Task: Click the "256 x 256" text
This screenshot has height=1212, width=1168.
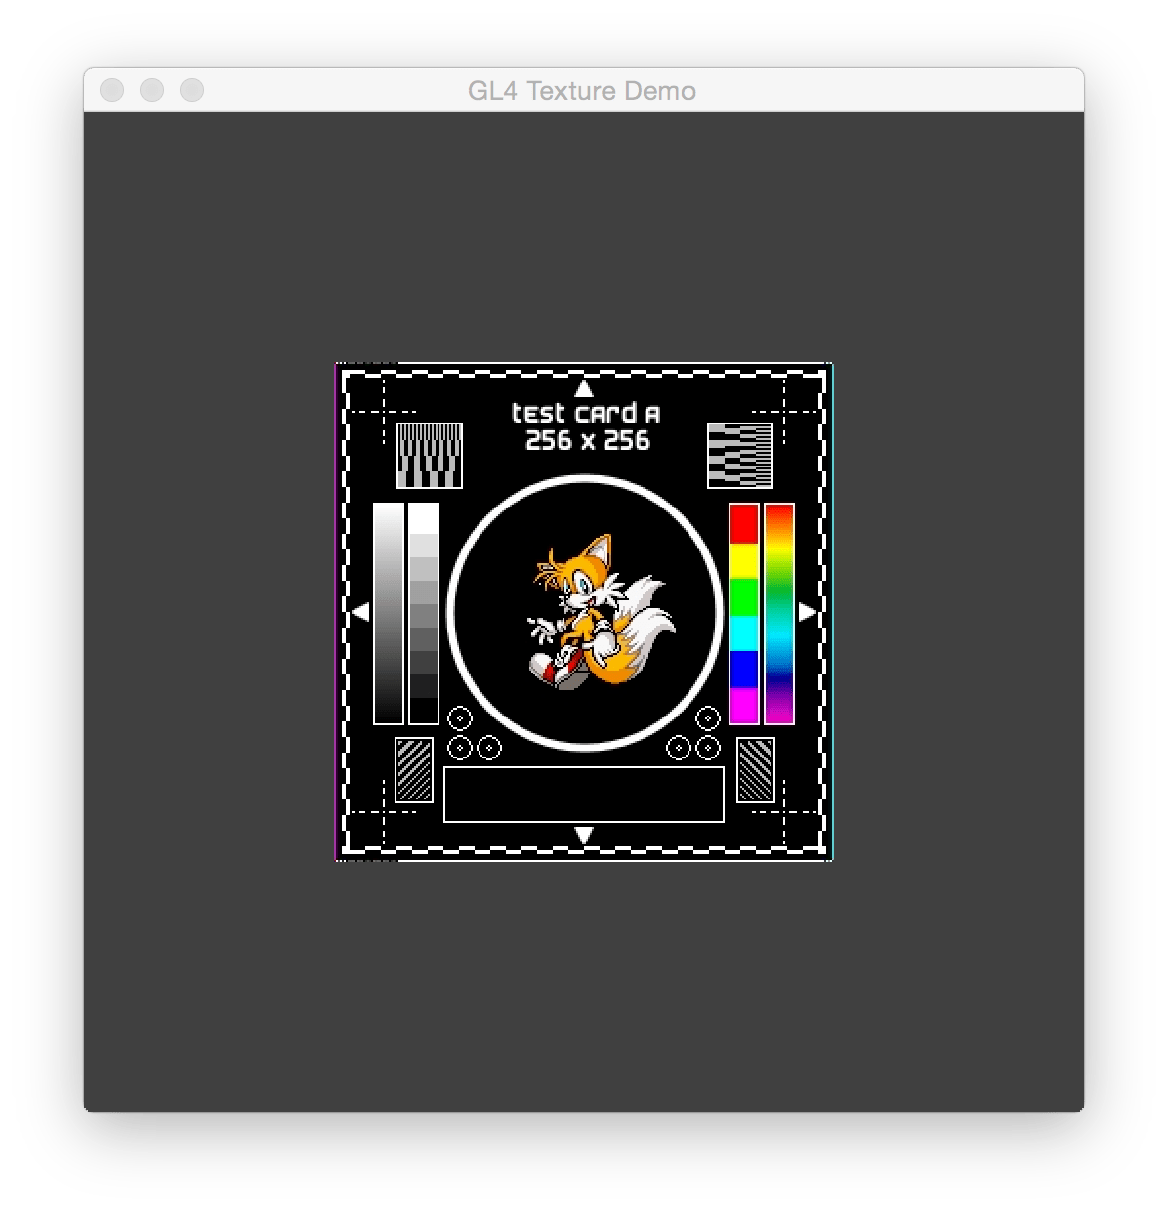Action: coord(587,441)
